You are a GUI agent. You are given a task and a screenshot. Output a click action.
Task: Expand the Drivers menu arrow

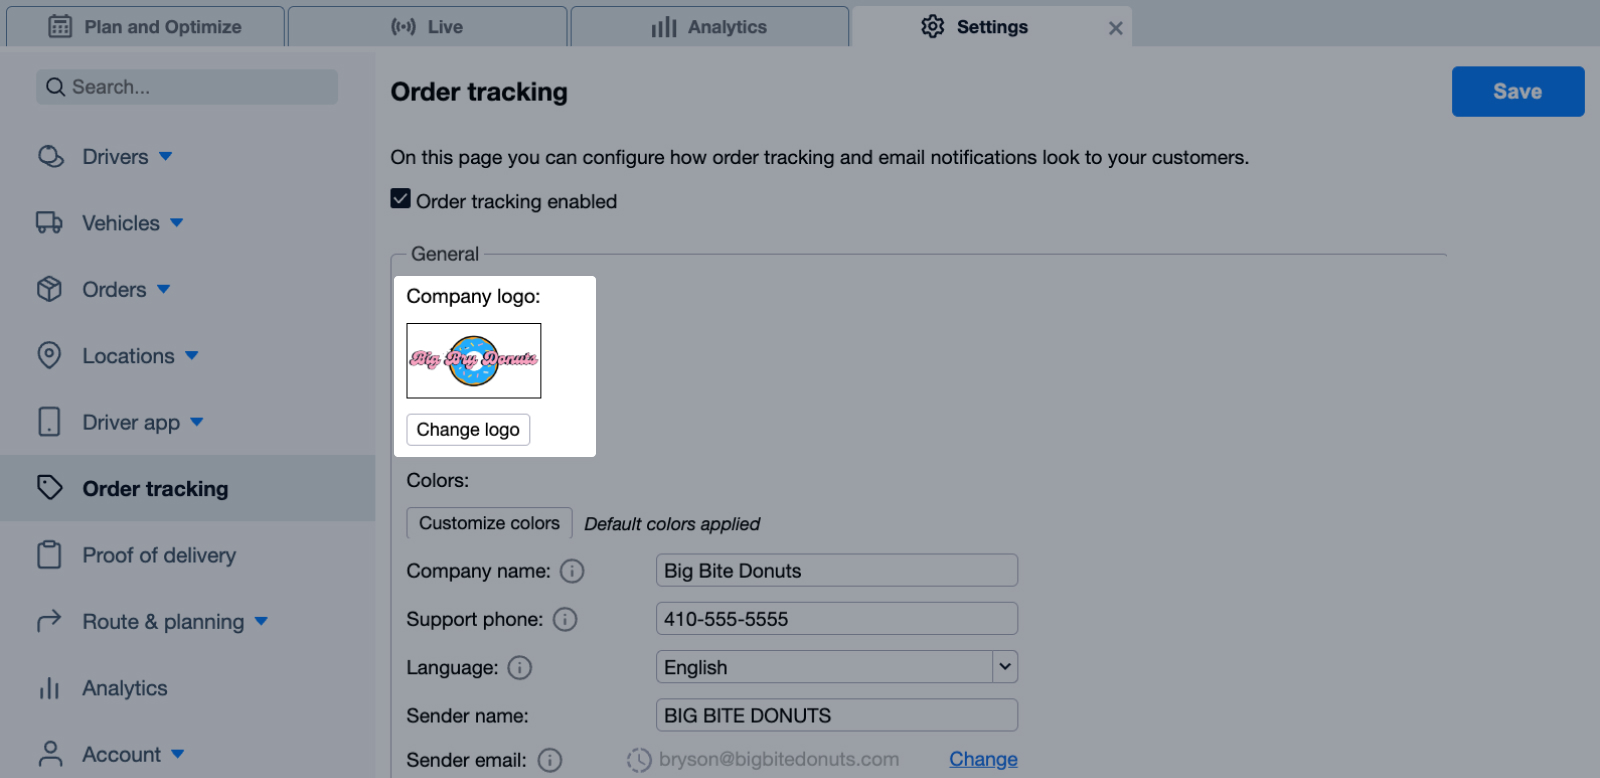(x=166, y=157)
